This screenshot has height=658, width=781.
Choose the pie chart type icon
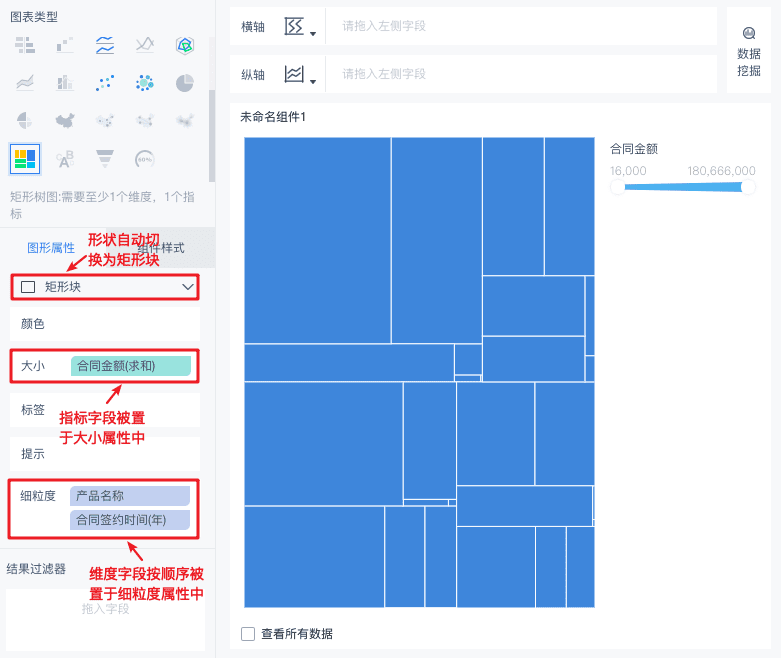[x=184, y=83]
